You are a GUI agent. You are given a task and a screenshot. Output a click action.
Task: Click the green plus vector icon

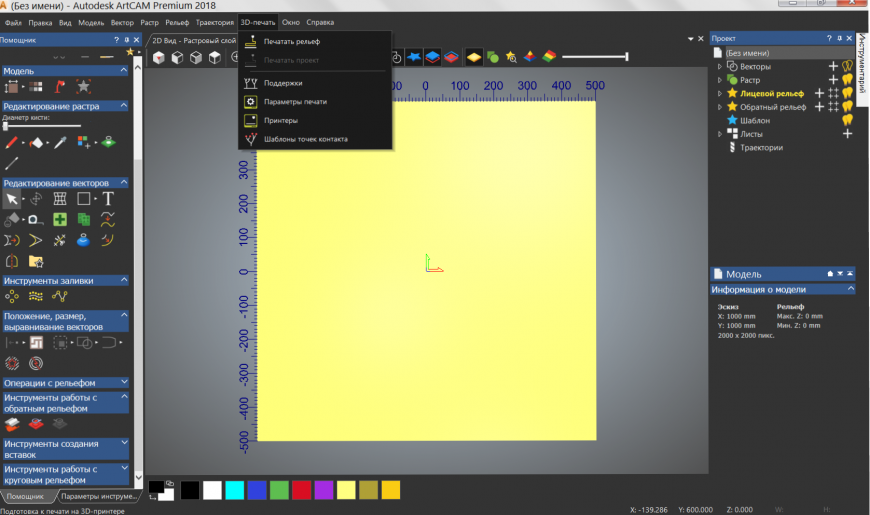(x=60, y=219)
